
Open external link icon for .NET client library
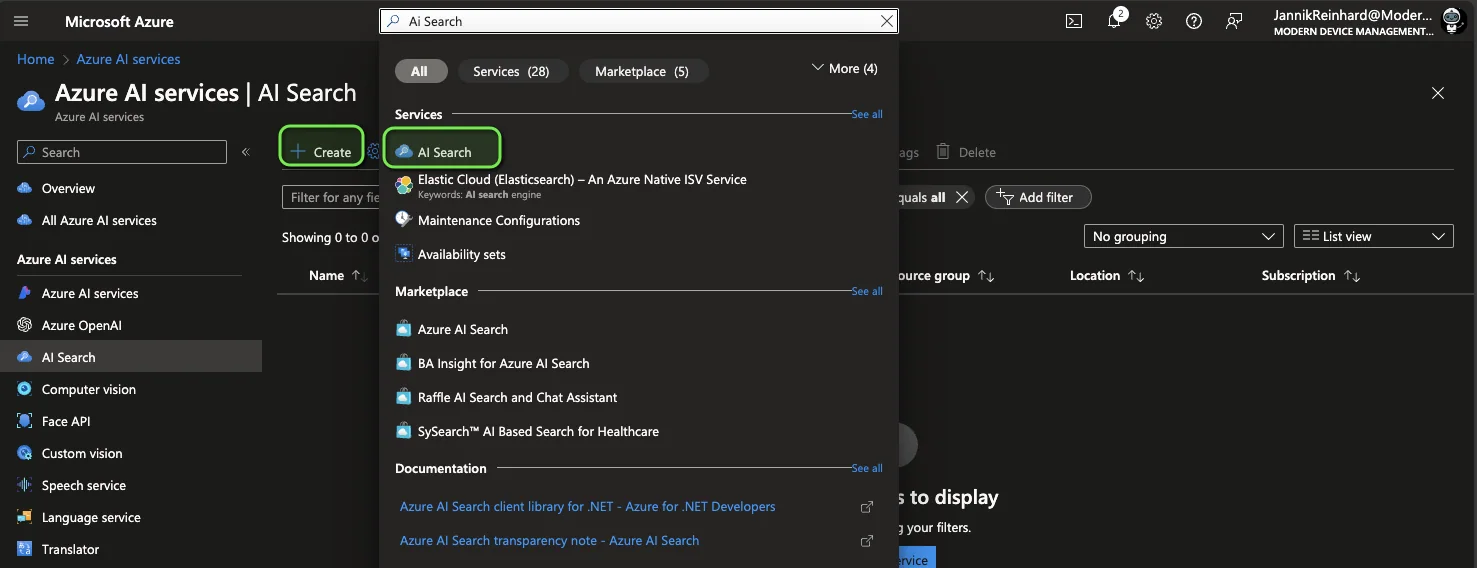tap(867, 507)
